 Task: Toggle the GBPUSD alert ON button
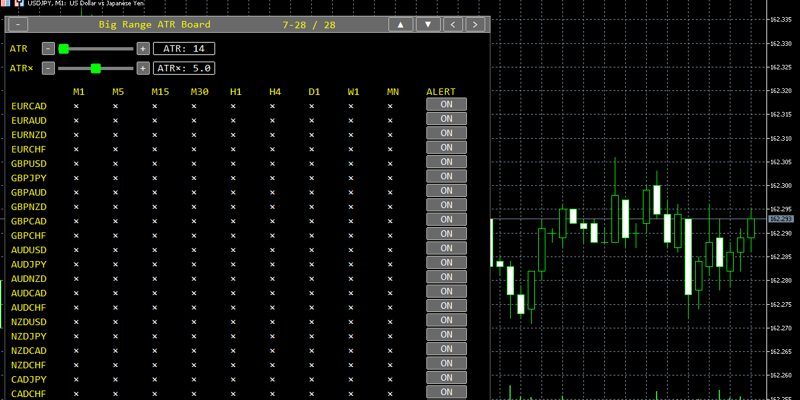(446, 162)
